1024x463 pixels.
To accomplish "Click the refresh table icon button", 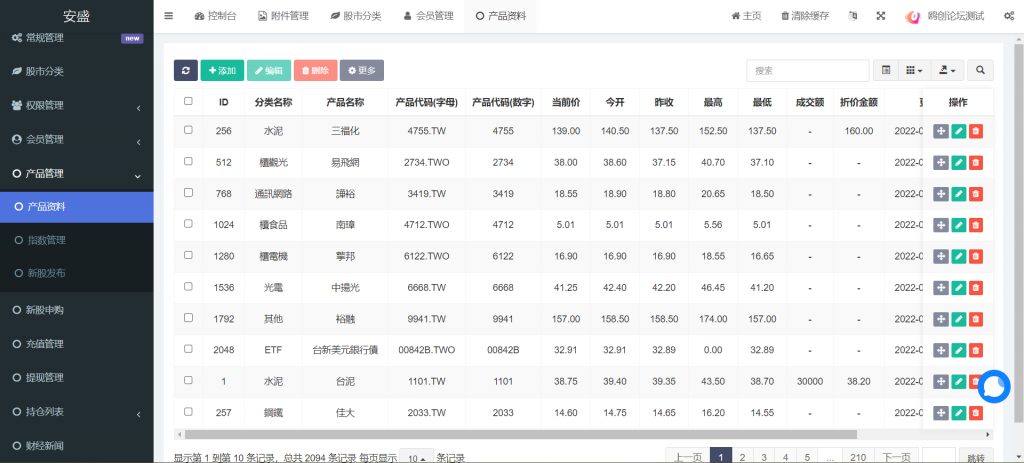I will pos(185,71).
